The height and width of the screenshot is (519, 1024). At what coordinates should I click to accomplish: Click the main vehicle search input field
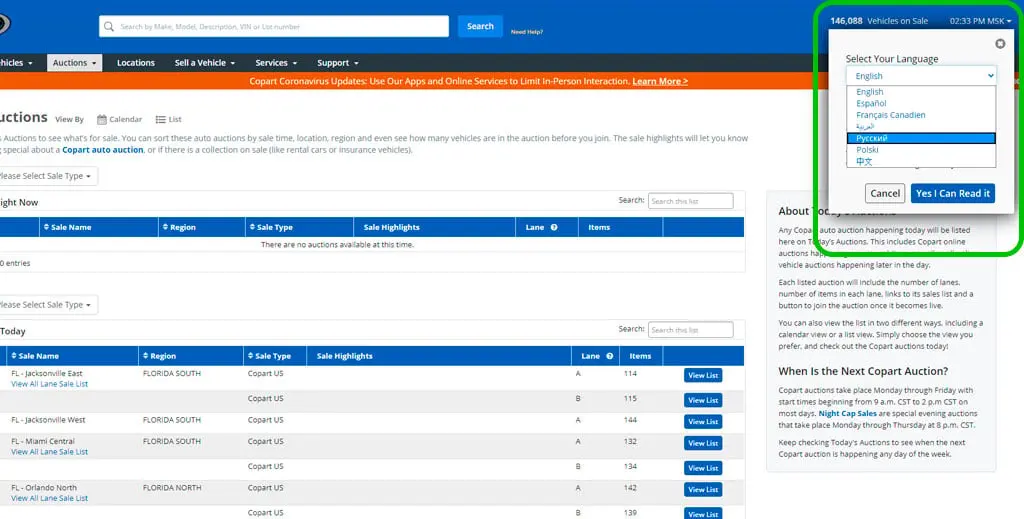(274, 27)
